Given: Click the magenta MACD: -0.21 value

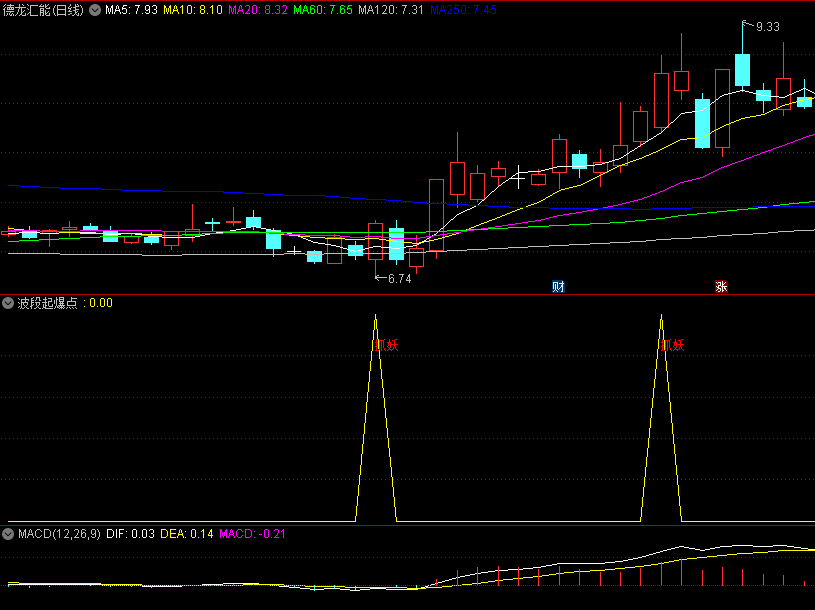Looking at the screenshot, I should click(x=253, y=534).
